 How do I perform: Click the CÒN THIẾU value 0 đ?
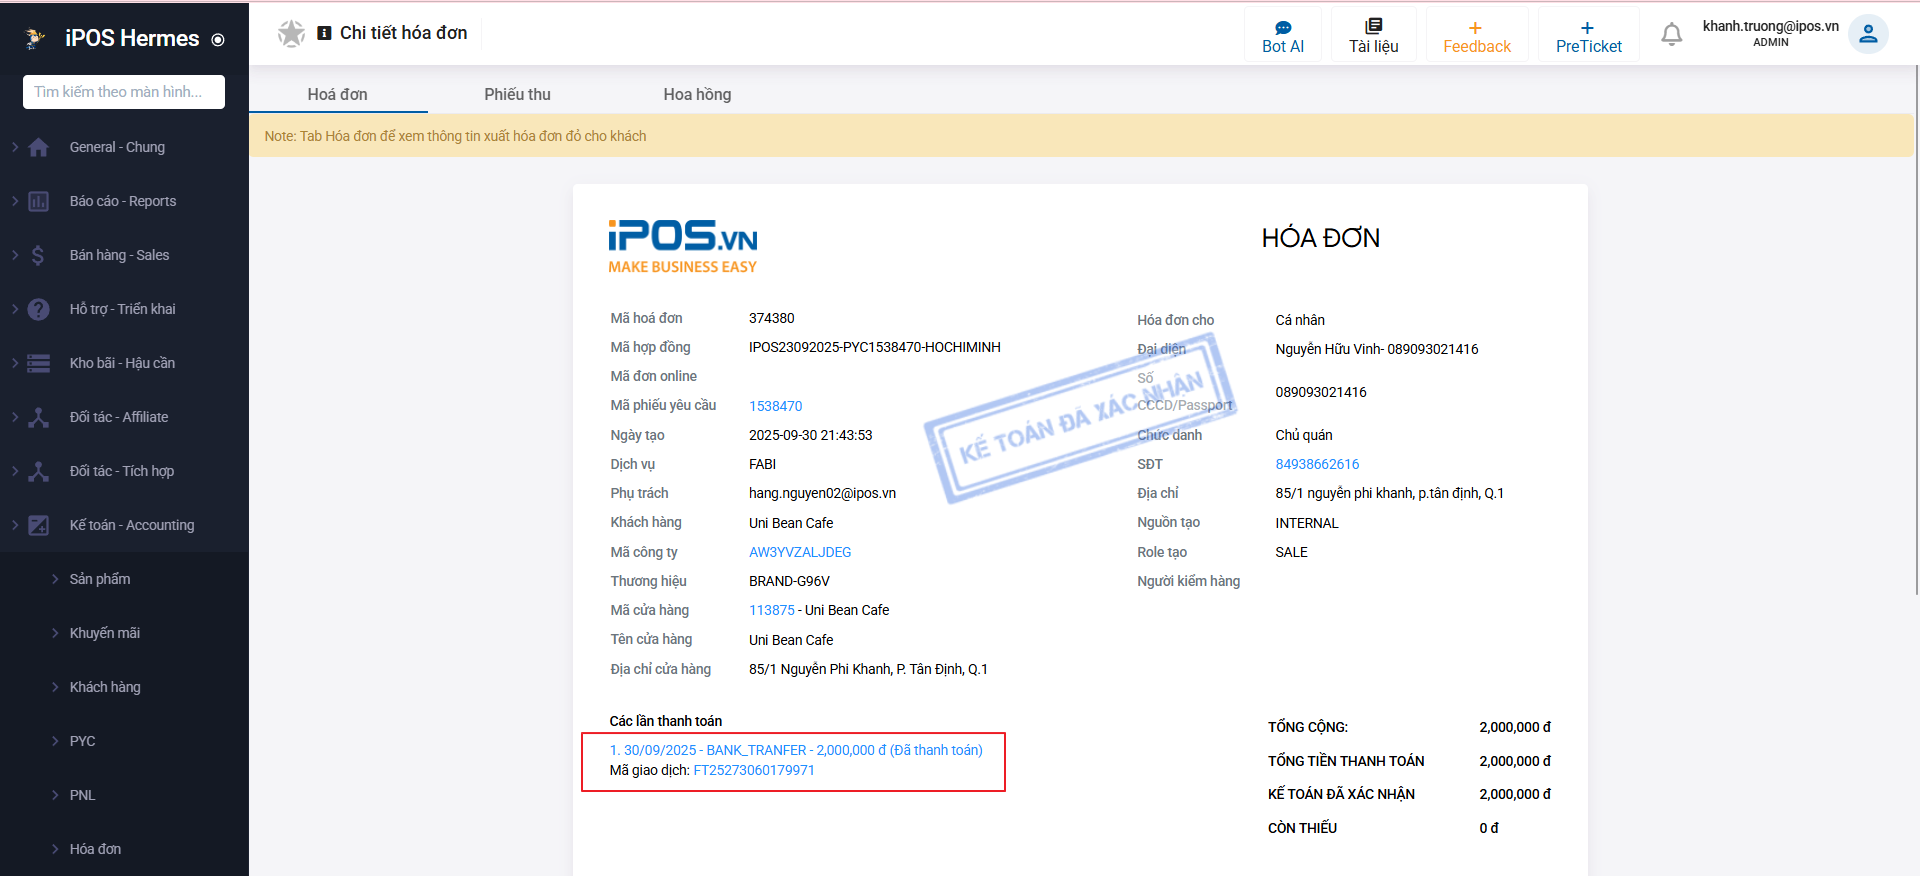click(1489, 828)
